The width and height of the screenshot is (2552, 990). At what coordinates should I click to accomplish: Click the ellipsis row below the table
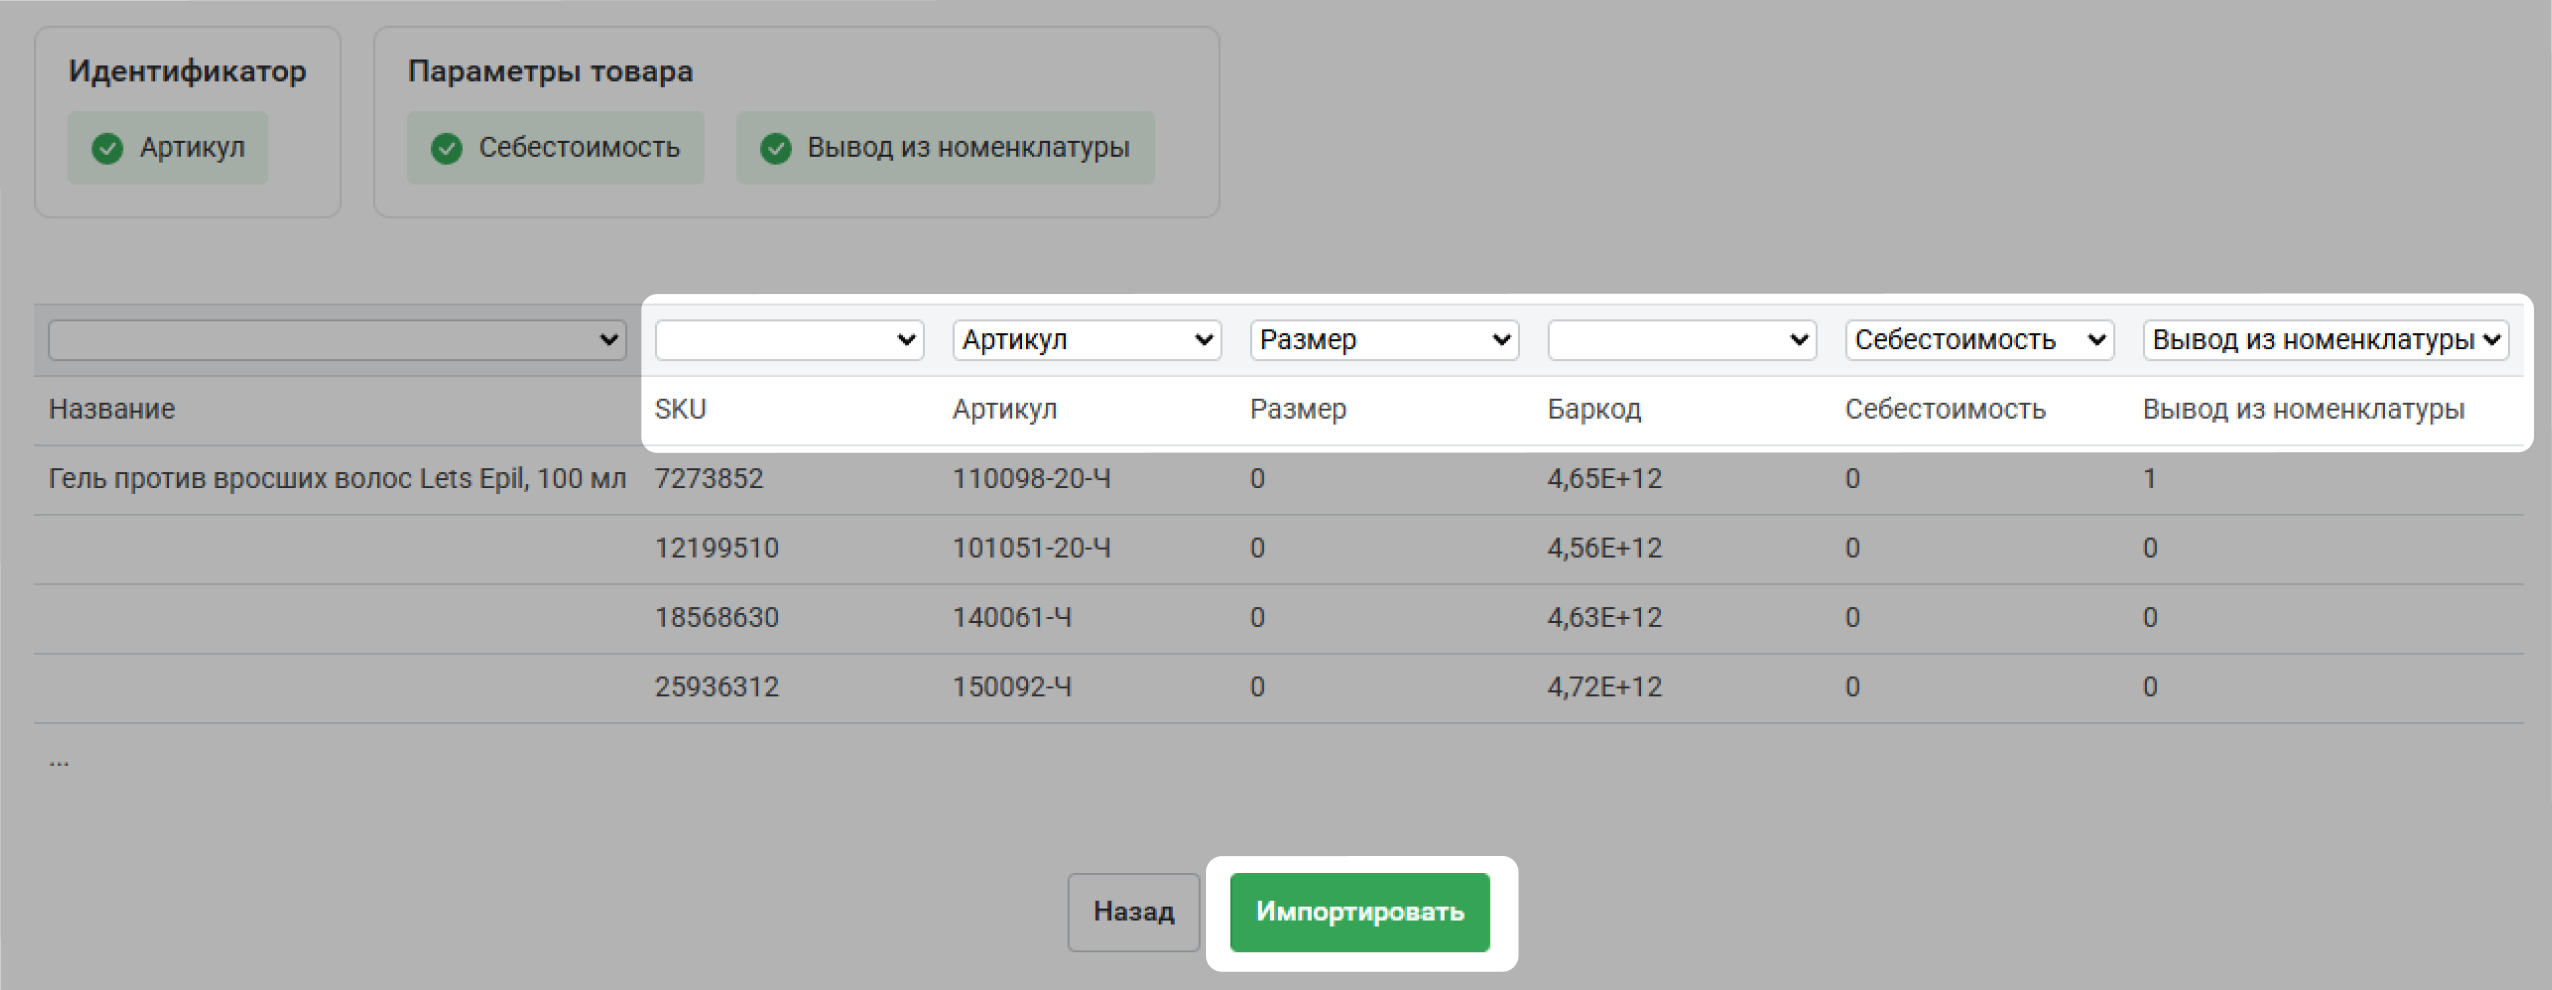click(x=59, y=763)
